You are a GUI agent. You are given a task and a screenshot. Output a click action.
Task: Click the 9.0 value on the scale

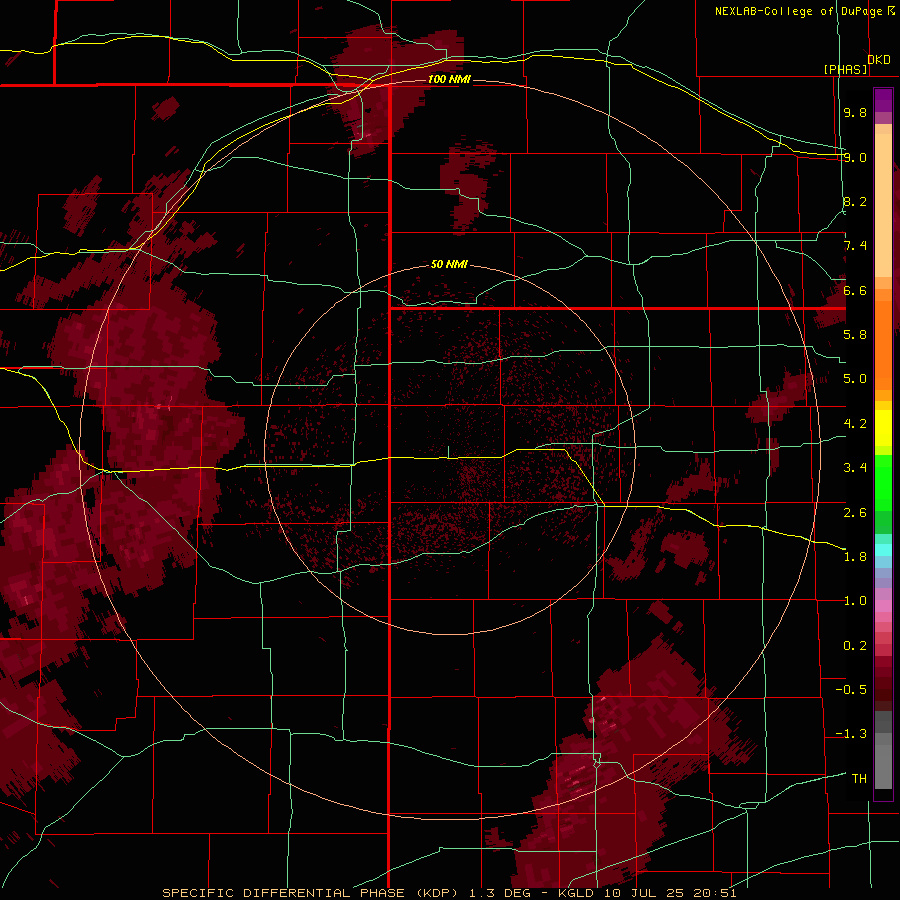coord(855,157)
